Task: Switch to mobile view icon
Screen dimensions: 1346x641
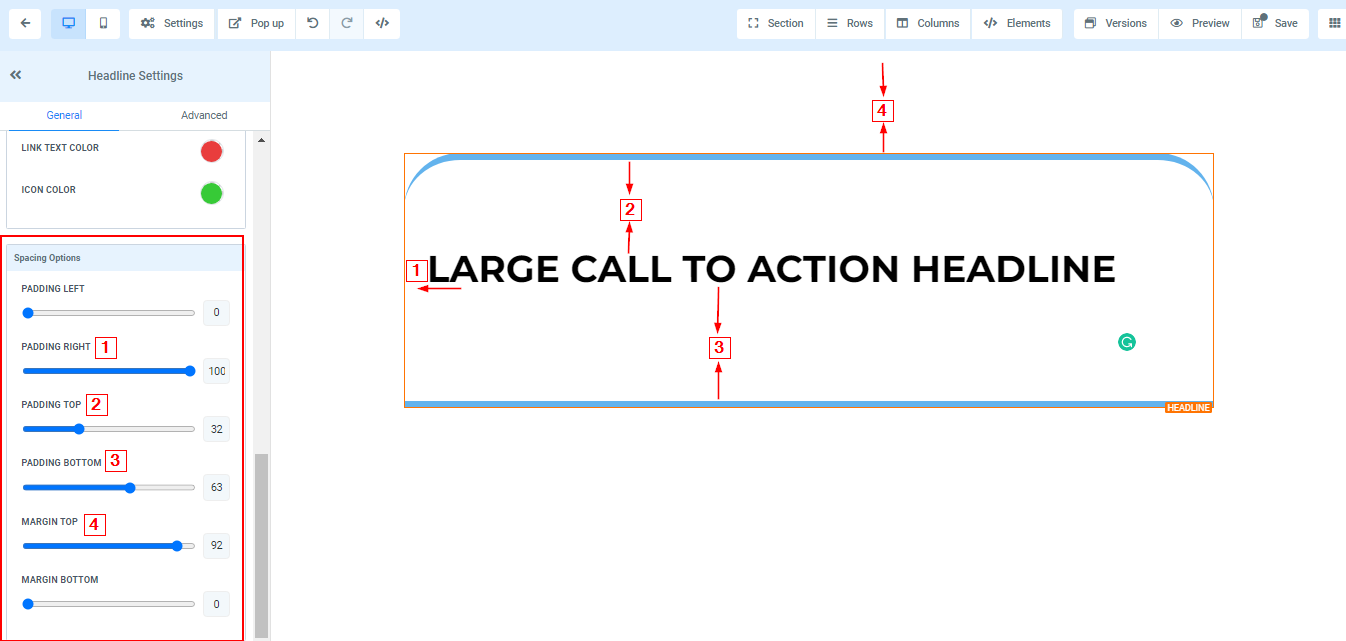Action: [103, 23]
